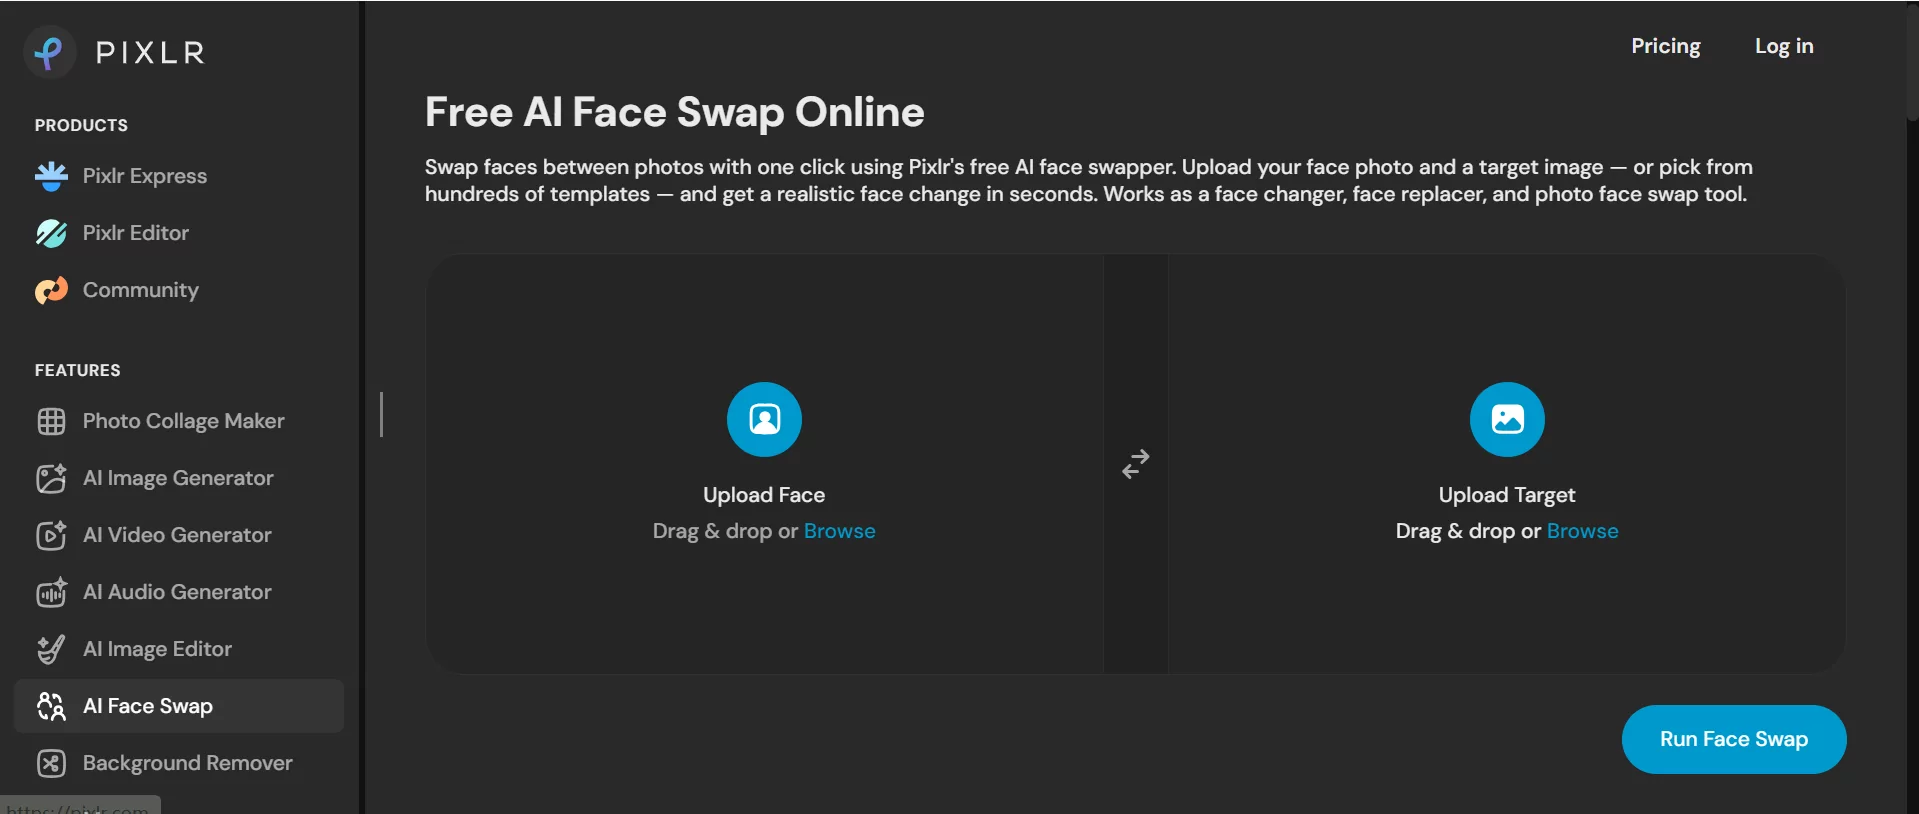Click the blue Upload Target image icon
The image size is (1919, 814).
[x=1507, y=419]
